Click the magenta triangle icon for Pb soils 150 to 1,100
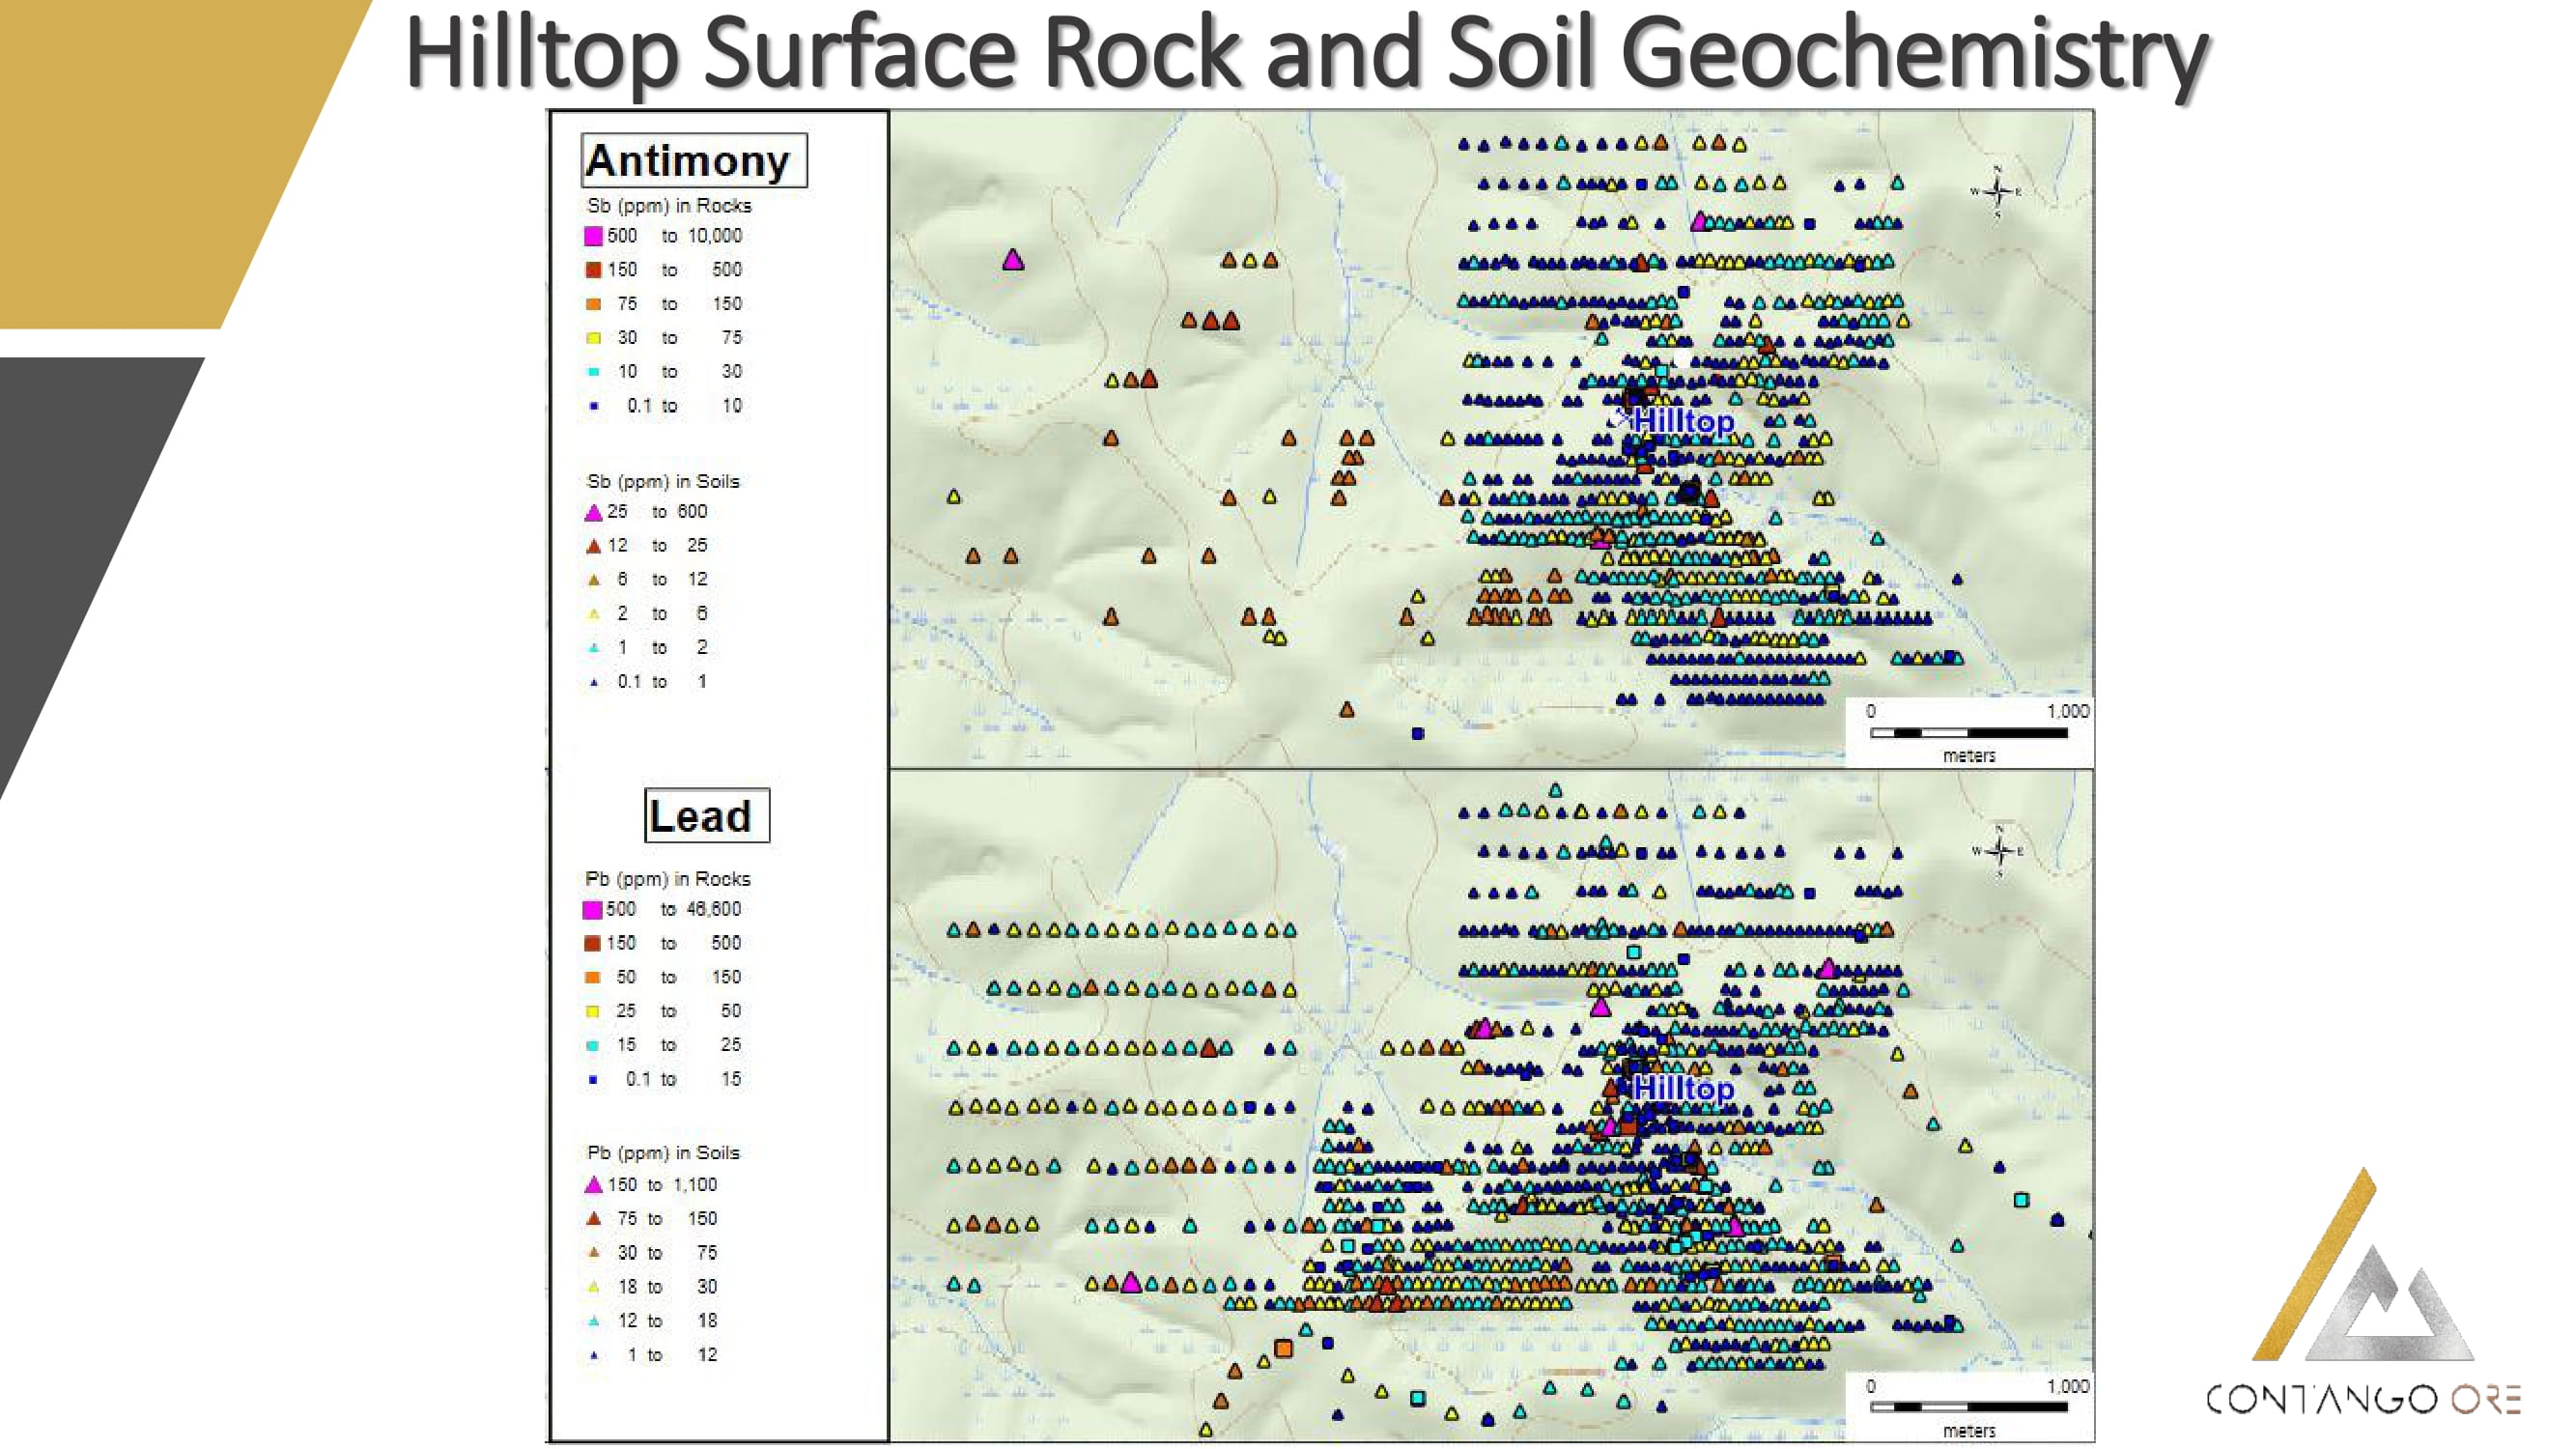Image resolution: width=2576 pixels, height=1449 pixels. click(593, 1185)
